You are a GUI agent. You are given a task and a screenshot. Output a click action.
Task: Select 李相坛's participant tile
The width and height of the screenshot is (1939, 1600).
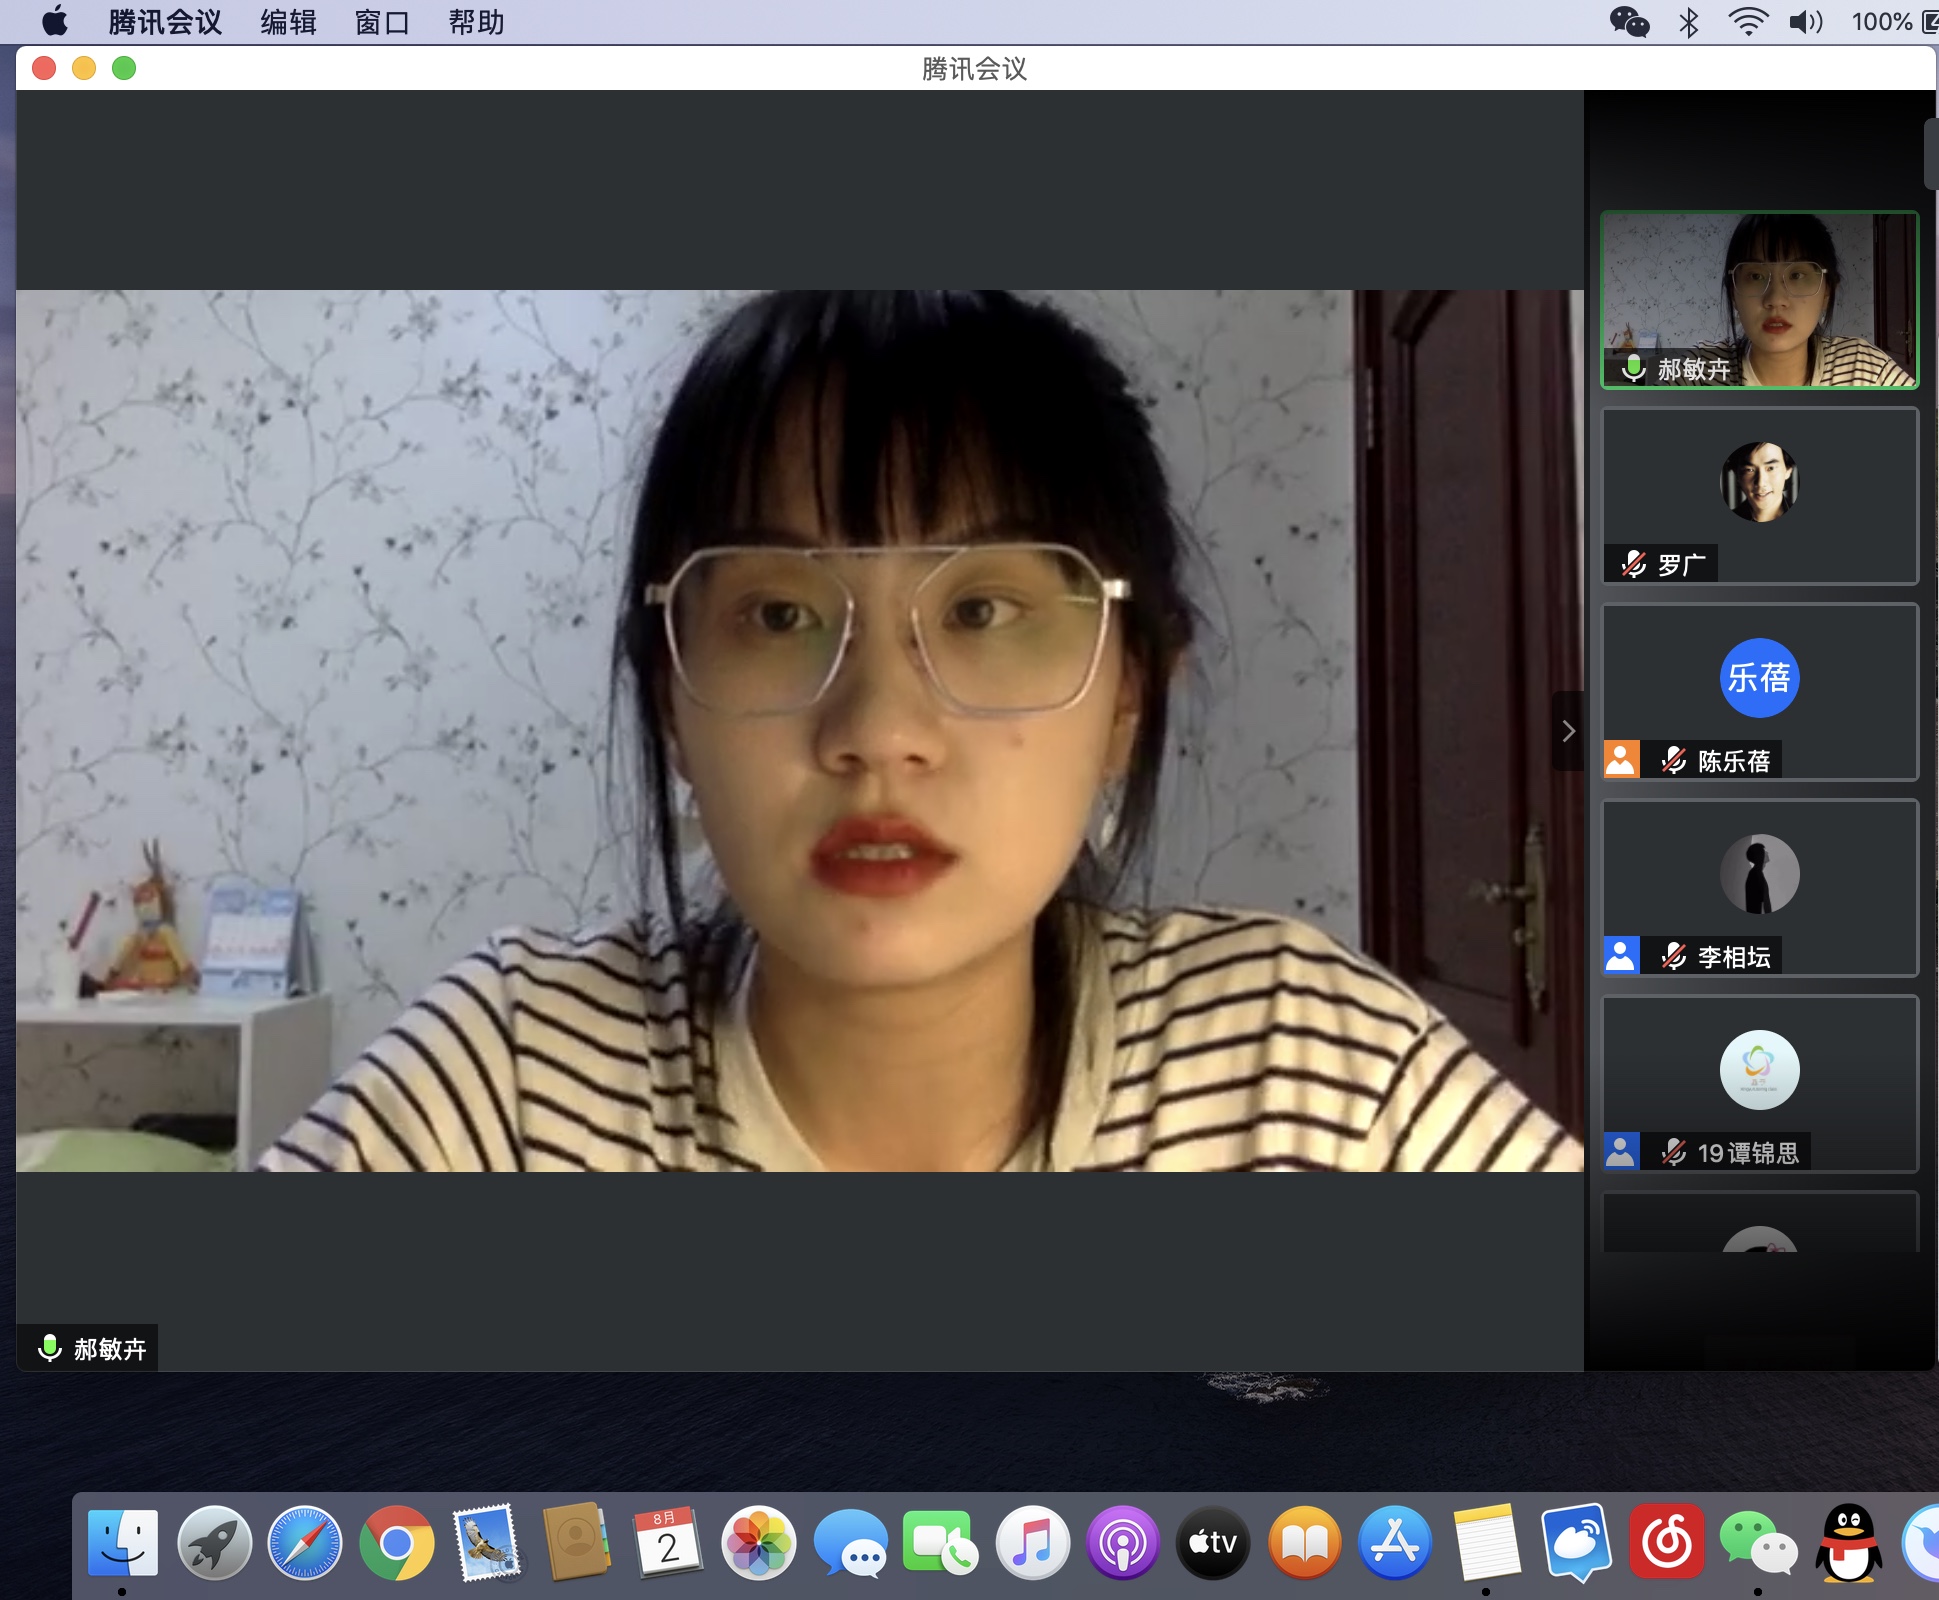click(1760, 888)
